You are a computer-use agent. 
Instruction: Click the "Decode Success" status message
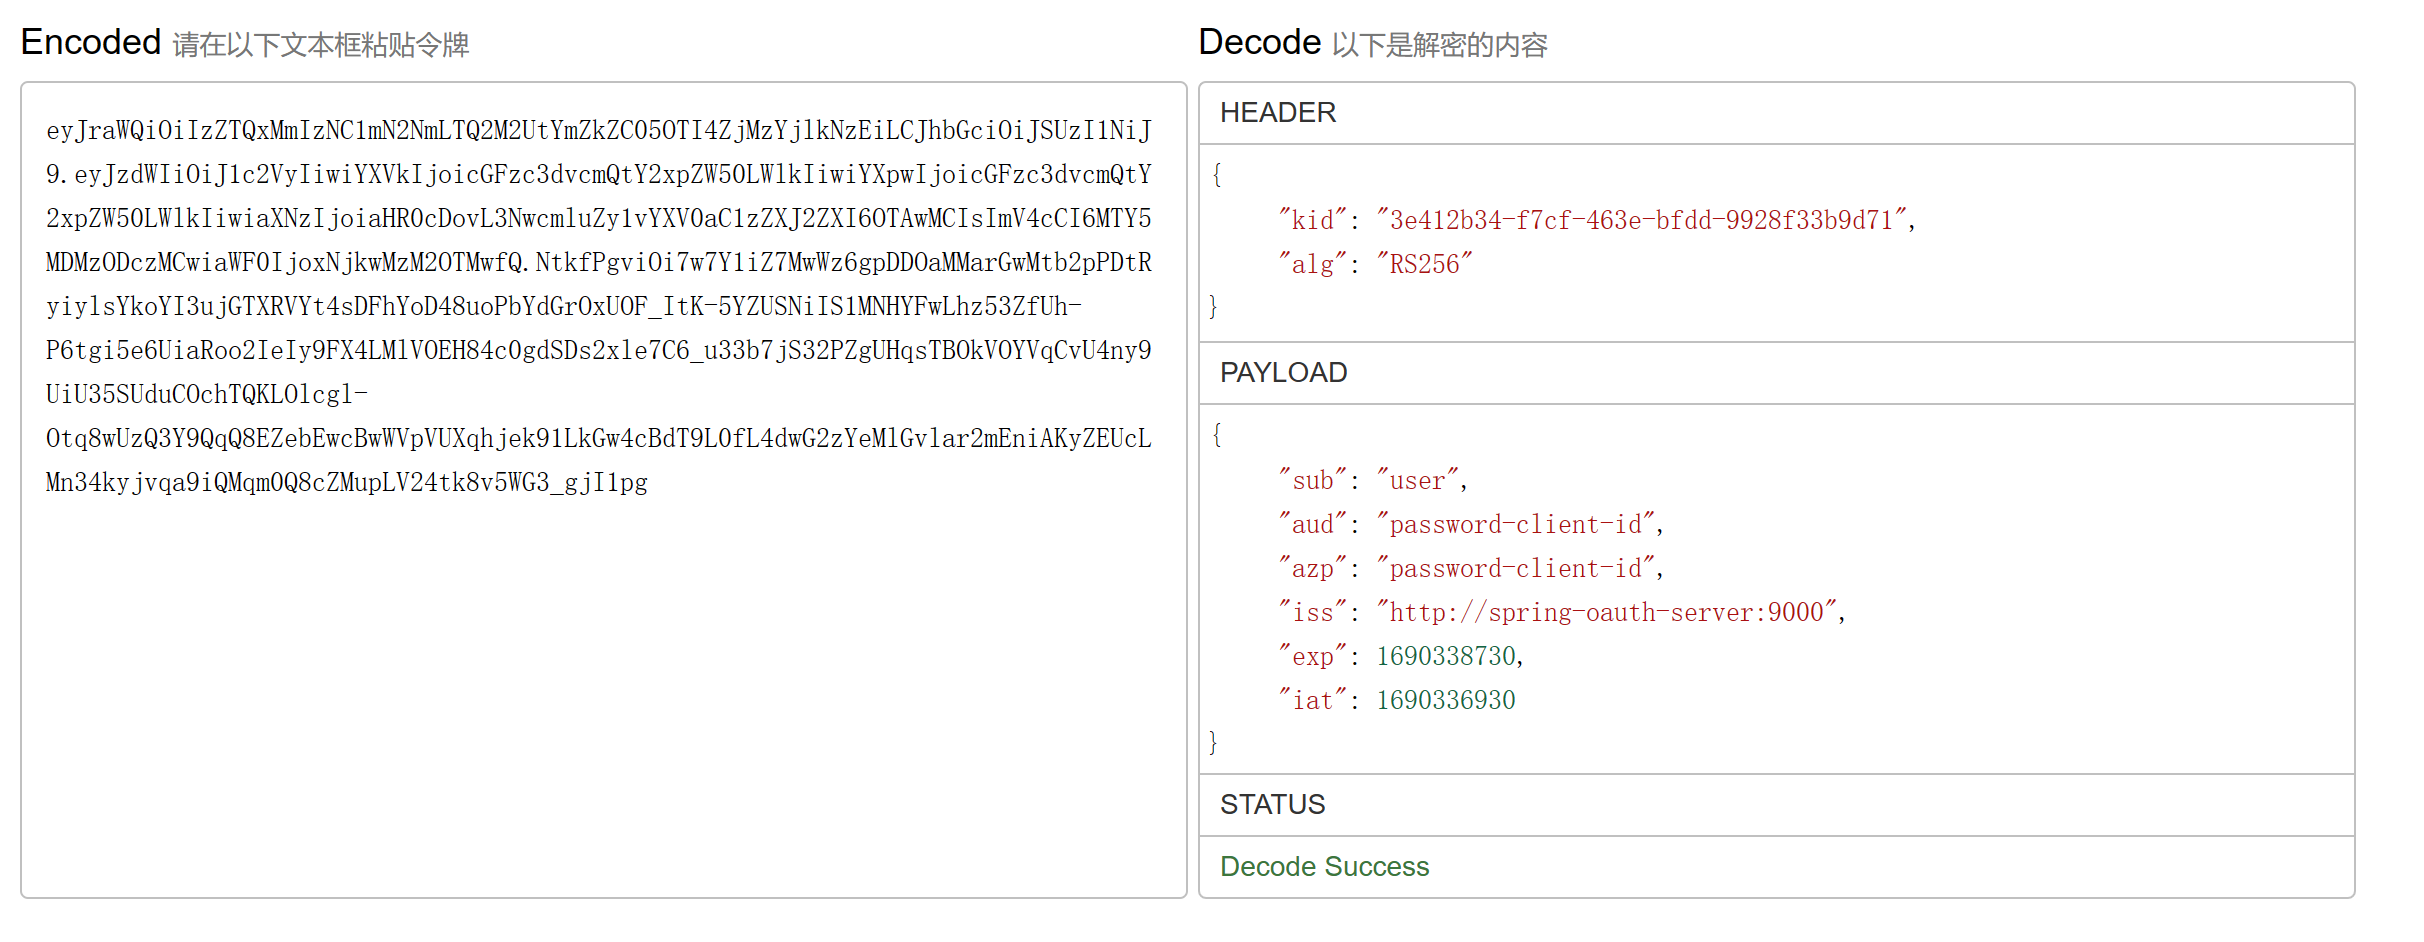point(1325,867)
